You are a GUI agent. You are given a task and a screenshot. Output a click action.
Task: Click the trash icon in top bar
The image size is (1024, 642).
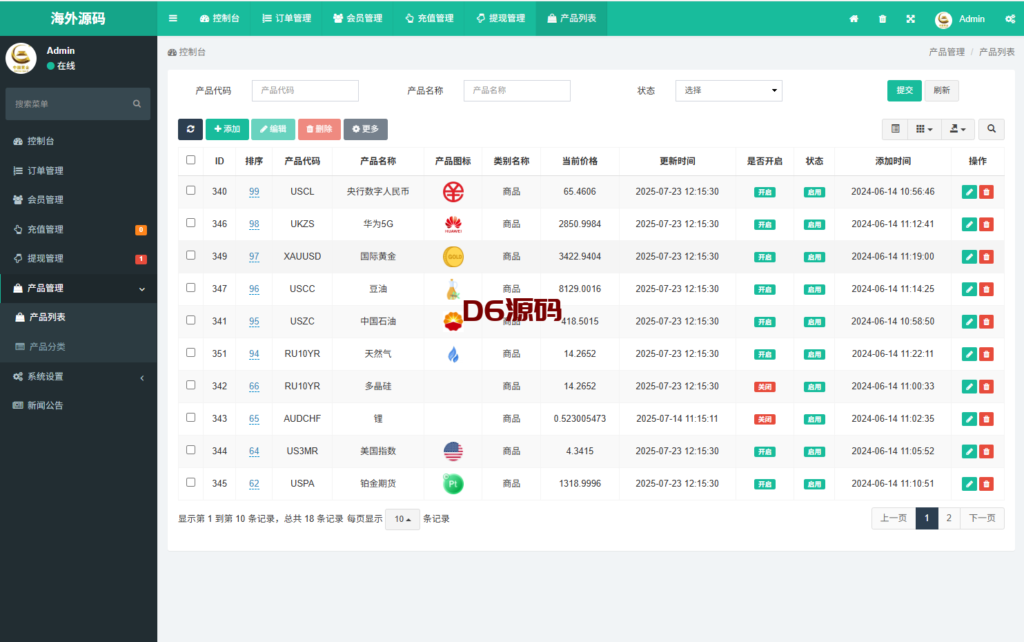pos(882,18)
